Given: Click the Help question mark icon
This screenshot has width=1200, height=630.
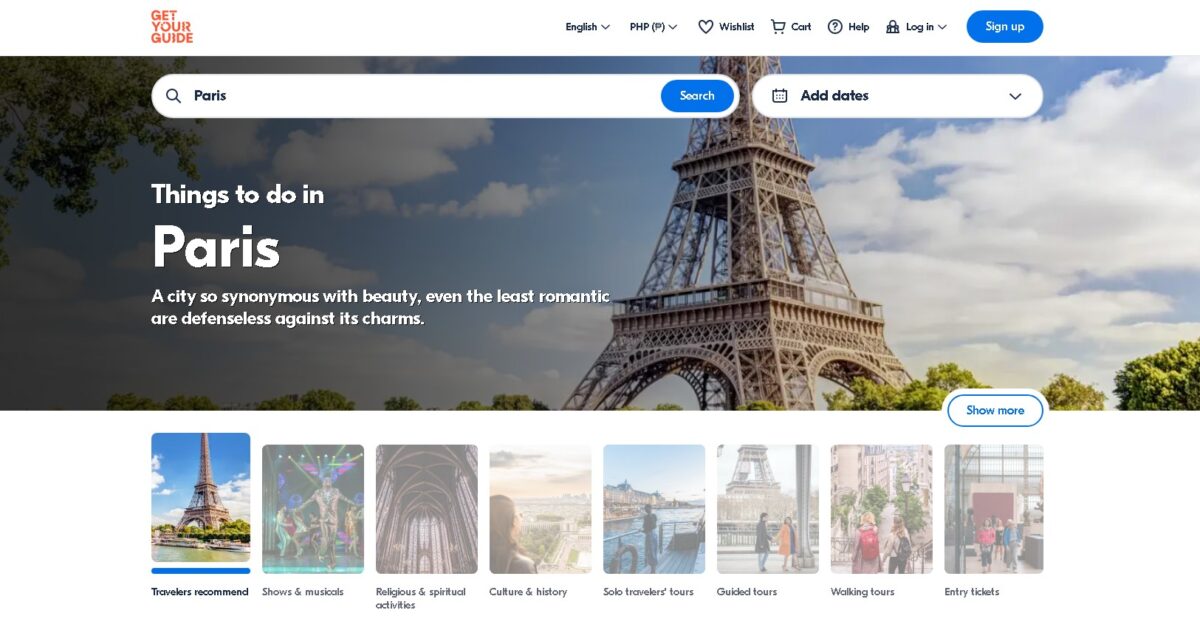Looking at the screenshot, I should tap(835, 27).
